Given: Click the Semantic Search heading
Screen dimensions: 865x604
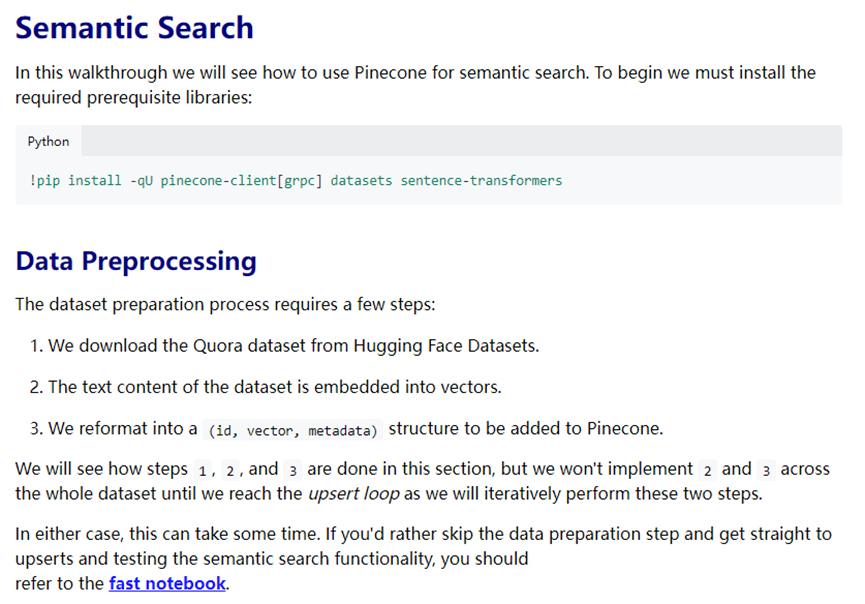Looking at the screenshot, I should [x=135, y=28].
